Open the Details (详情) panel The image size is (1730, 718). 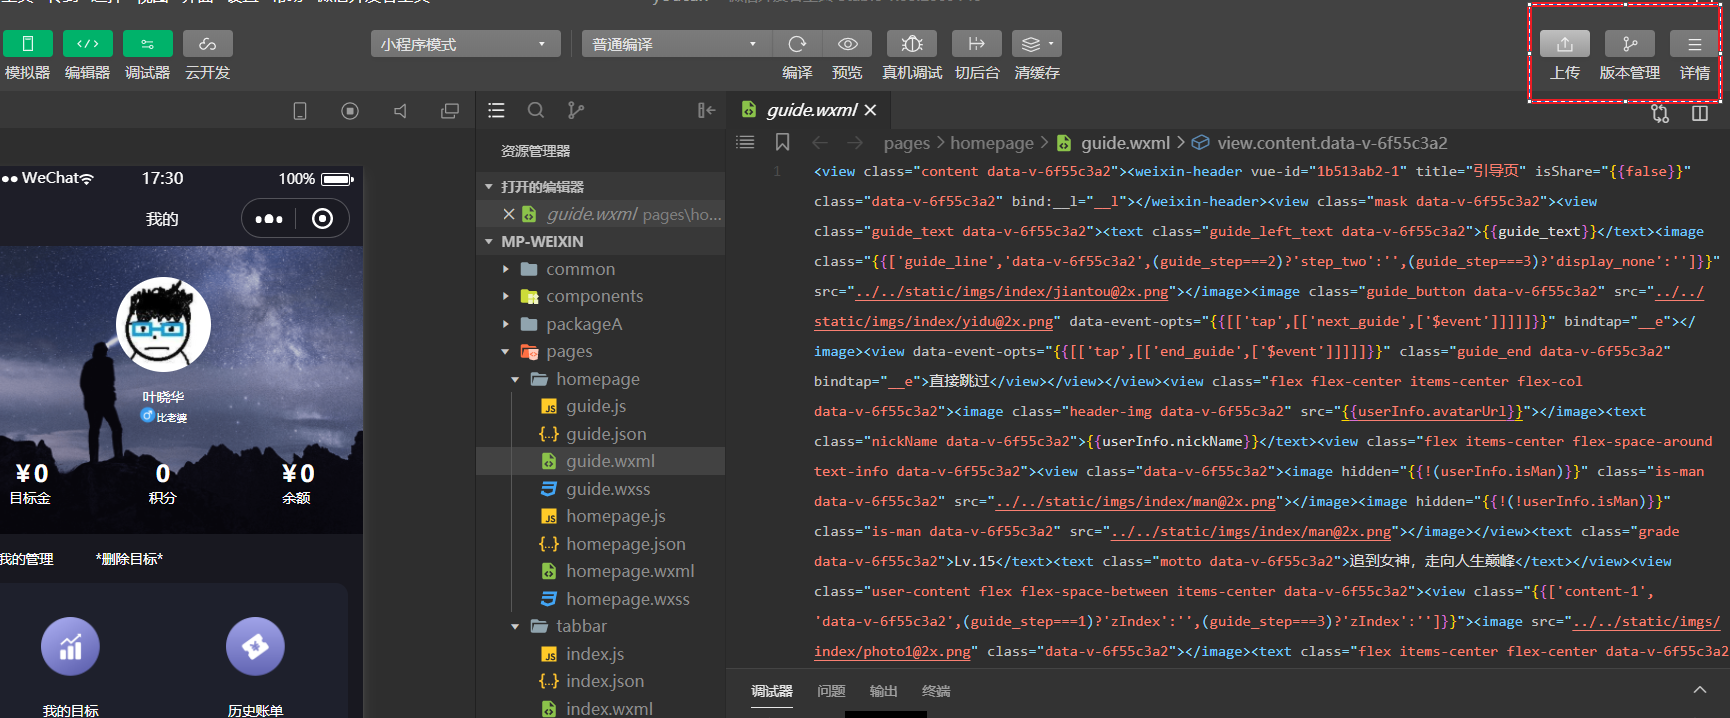click(1694, 44)
